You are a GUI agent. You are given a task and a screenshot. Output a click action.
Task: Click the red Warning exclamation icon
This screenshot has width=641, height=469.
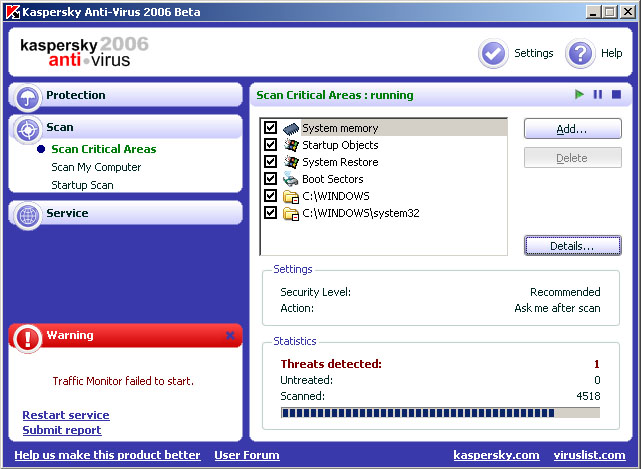tap(27, 339)
